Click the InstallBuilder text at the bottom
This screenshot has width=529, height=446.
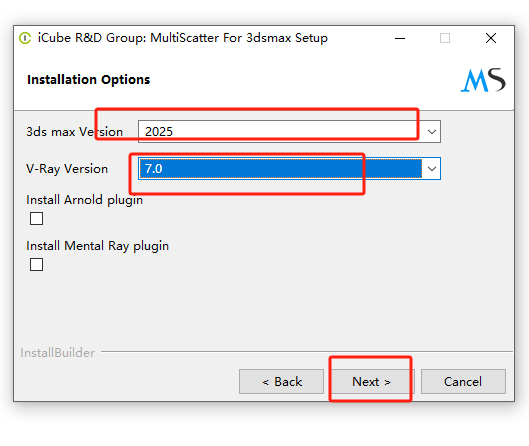[x=57, y=353]
